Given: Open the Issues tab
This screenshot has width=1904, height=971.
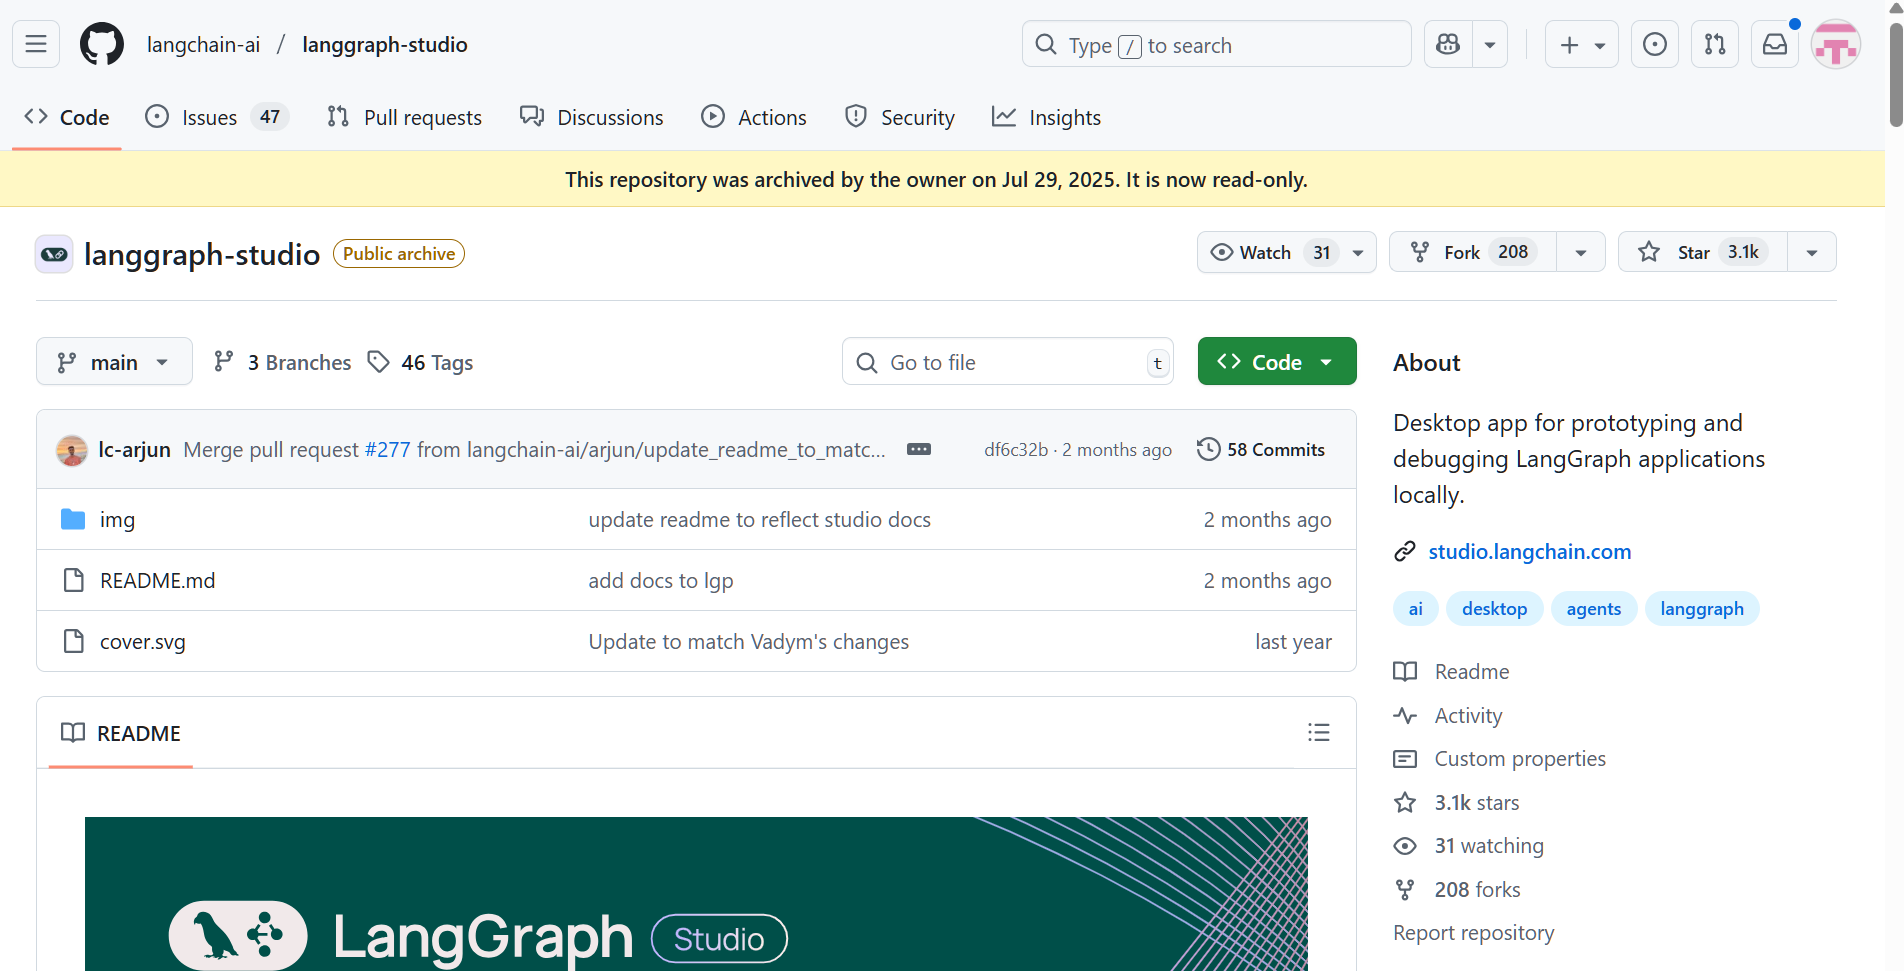Looking at the screenshot, I should pos(217,117).
